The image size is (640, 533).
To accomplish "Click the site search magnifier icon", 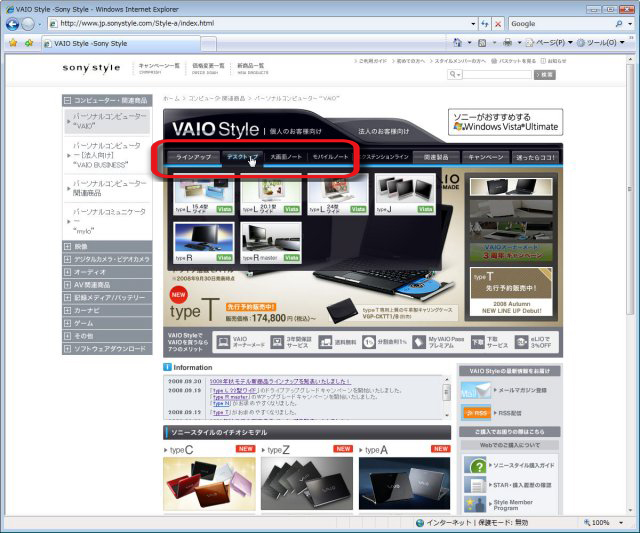I will [x=453, y=74].
